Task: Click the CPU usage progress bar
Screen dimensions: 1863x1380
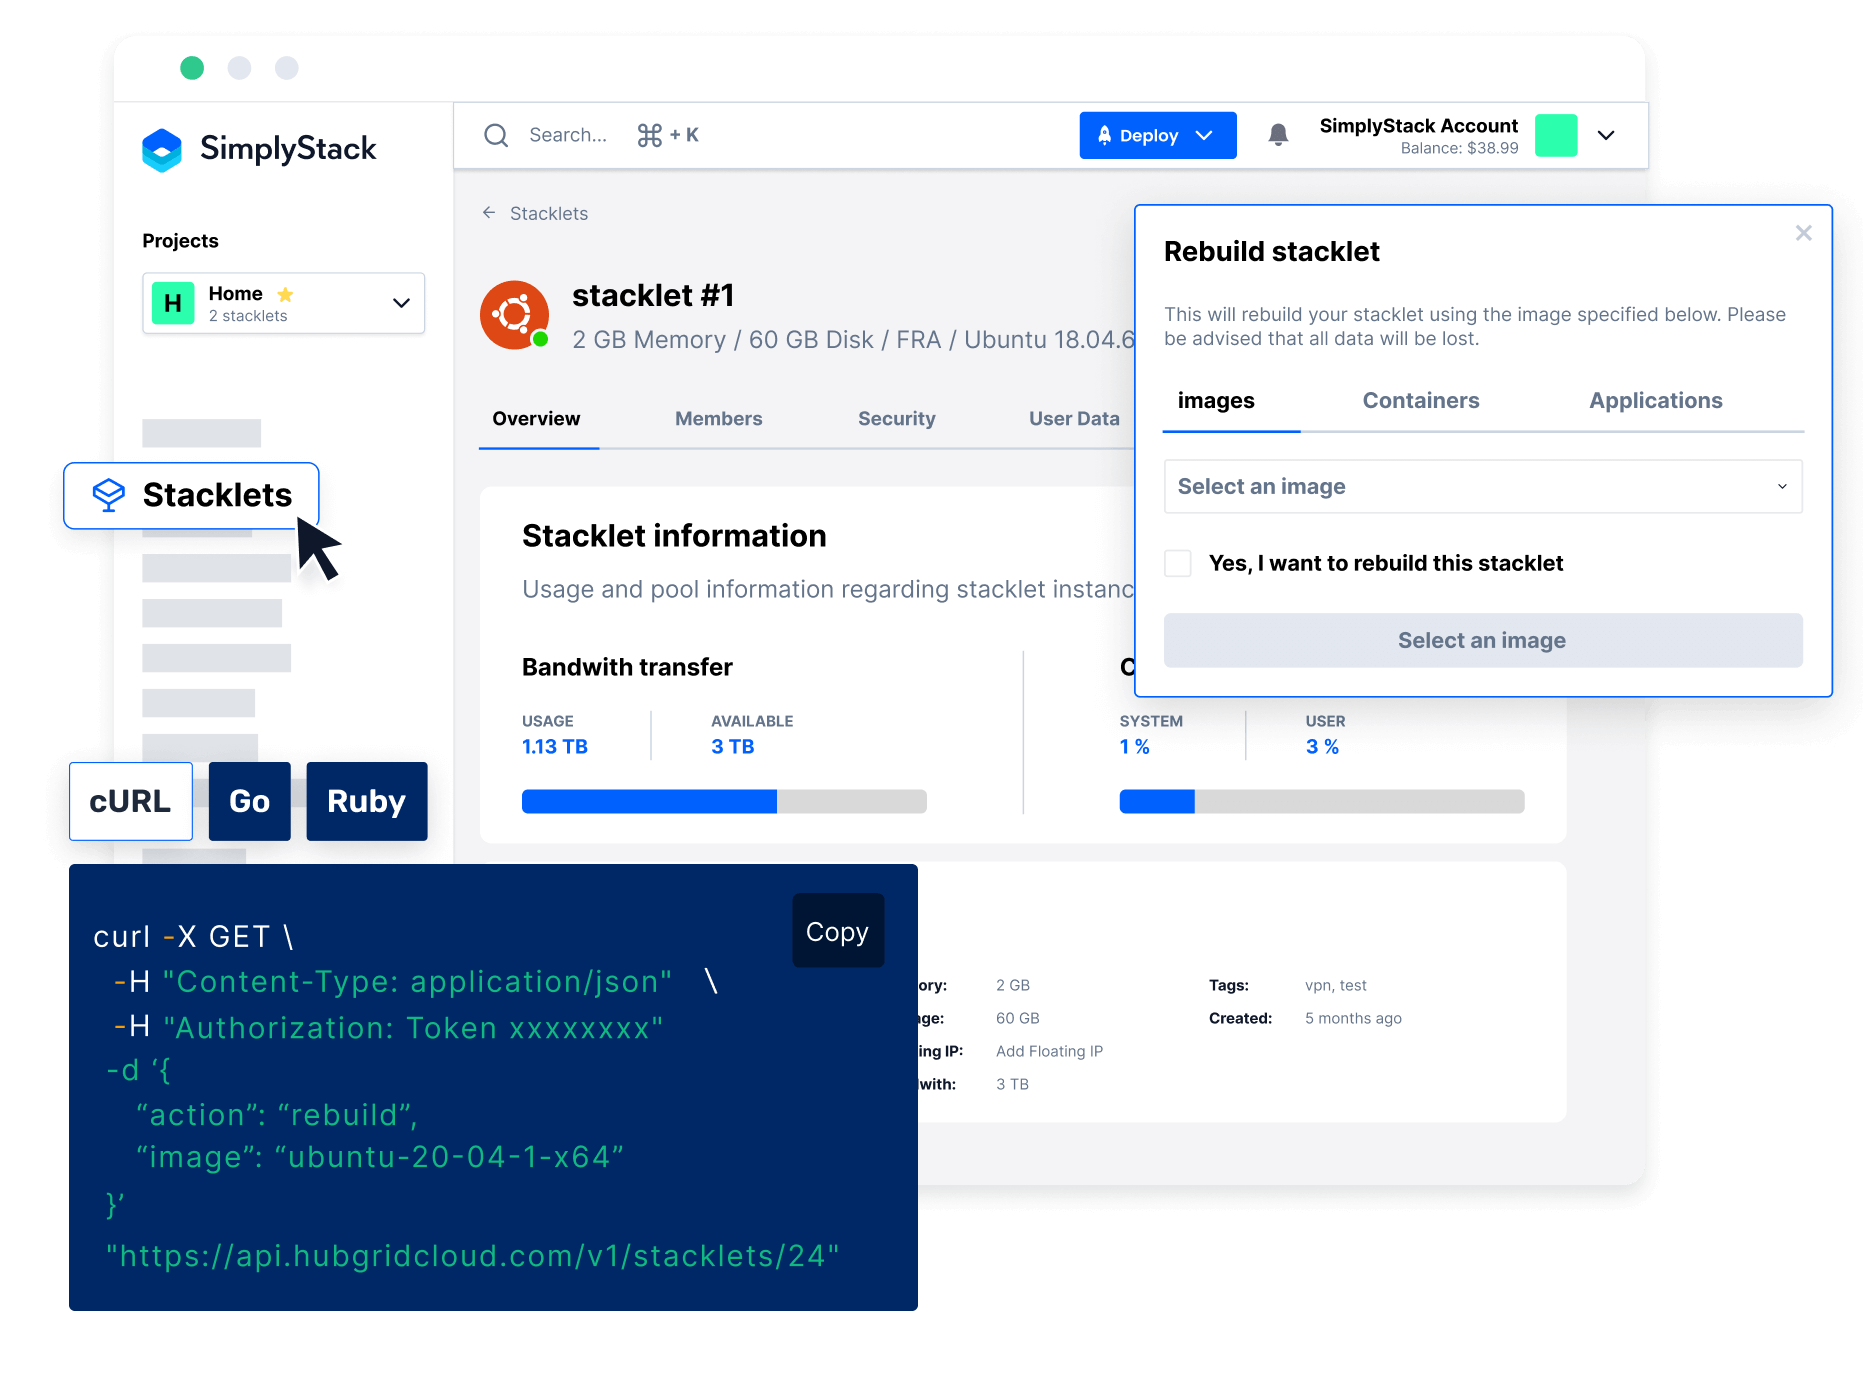Action: tap(1322, 801)
